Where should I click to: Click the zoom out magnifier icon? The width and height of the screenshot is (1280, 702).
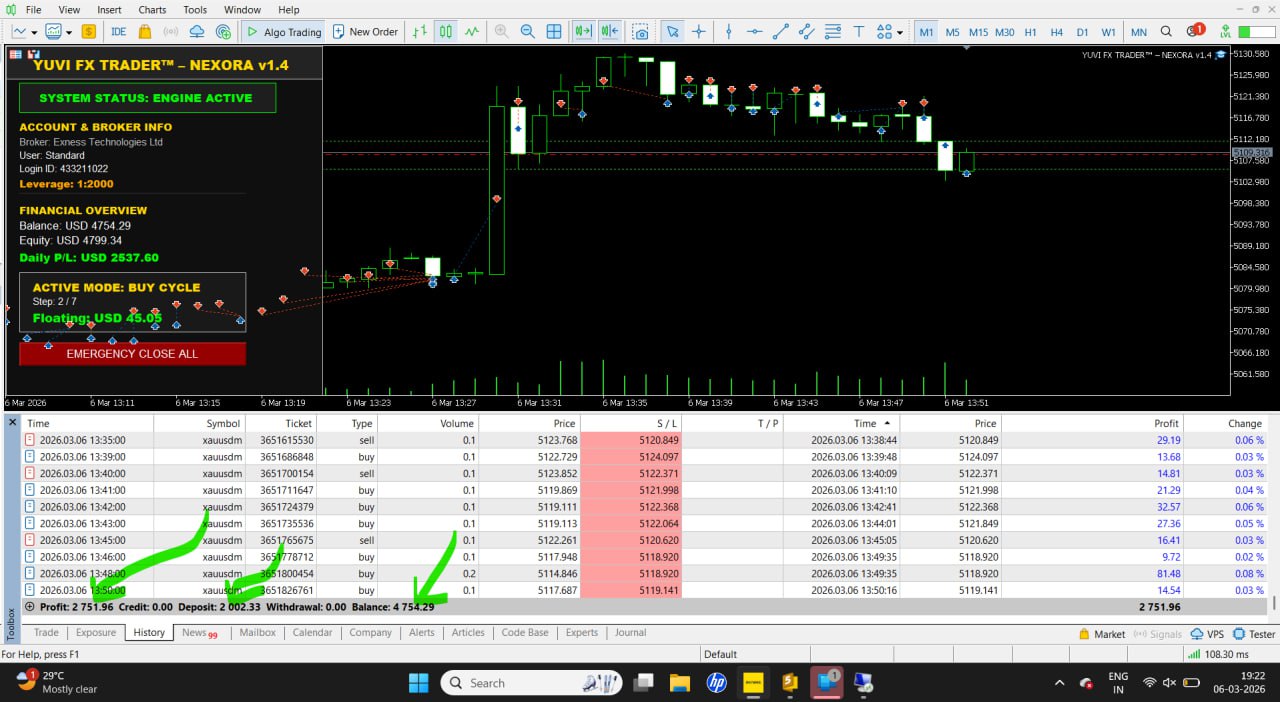pyautogui.click(x=527, y=32)
